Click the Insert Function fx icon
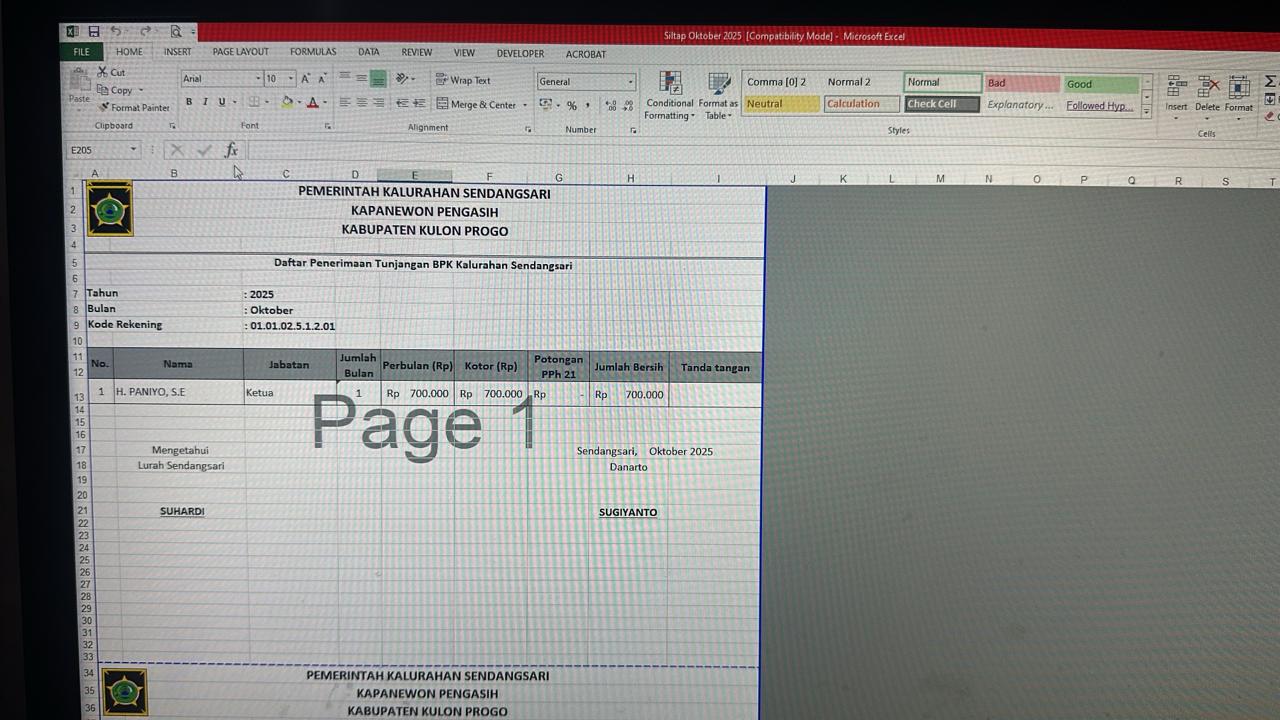1280x720 pixels. pyautogui.click(x=231, y=150)
